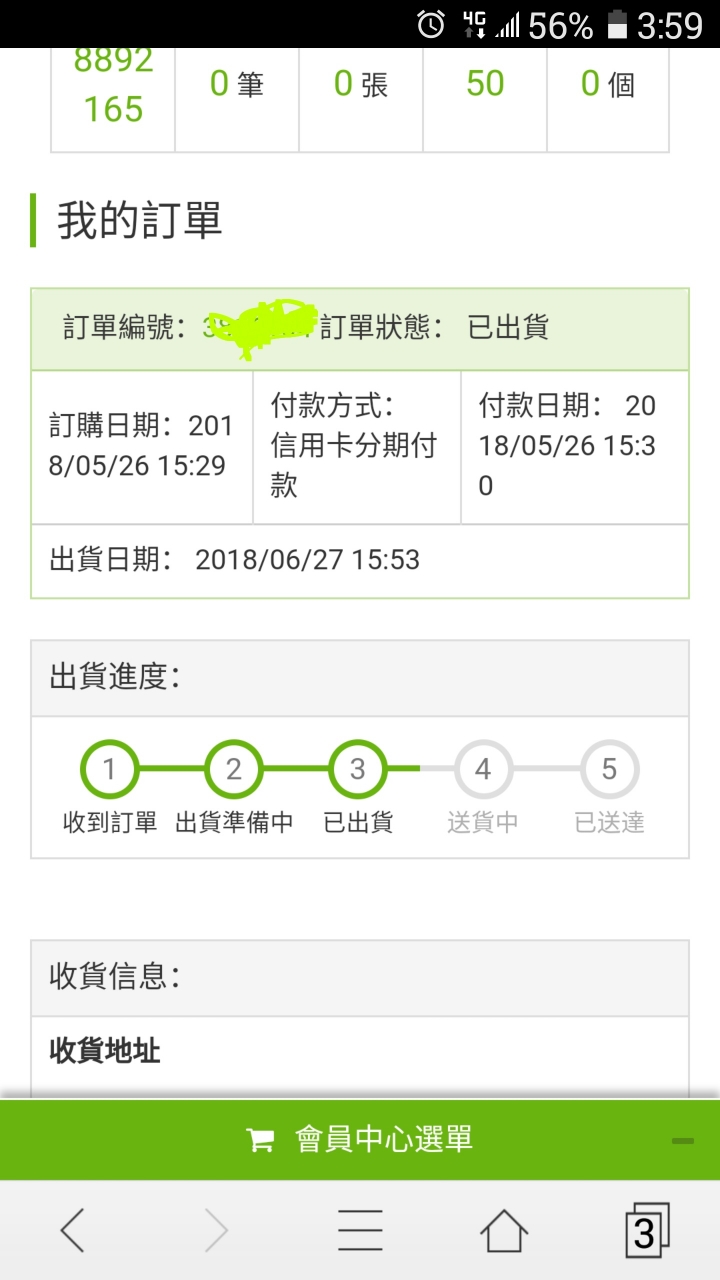Open the browser hamburger menu
This screenshot has height=1280, width=720.
(360, 1230)
